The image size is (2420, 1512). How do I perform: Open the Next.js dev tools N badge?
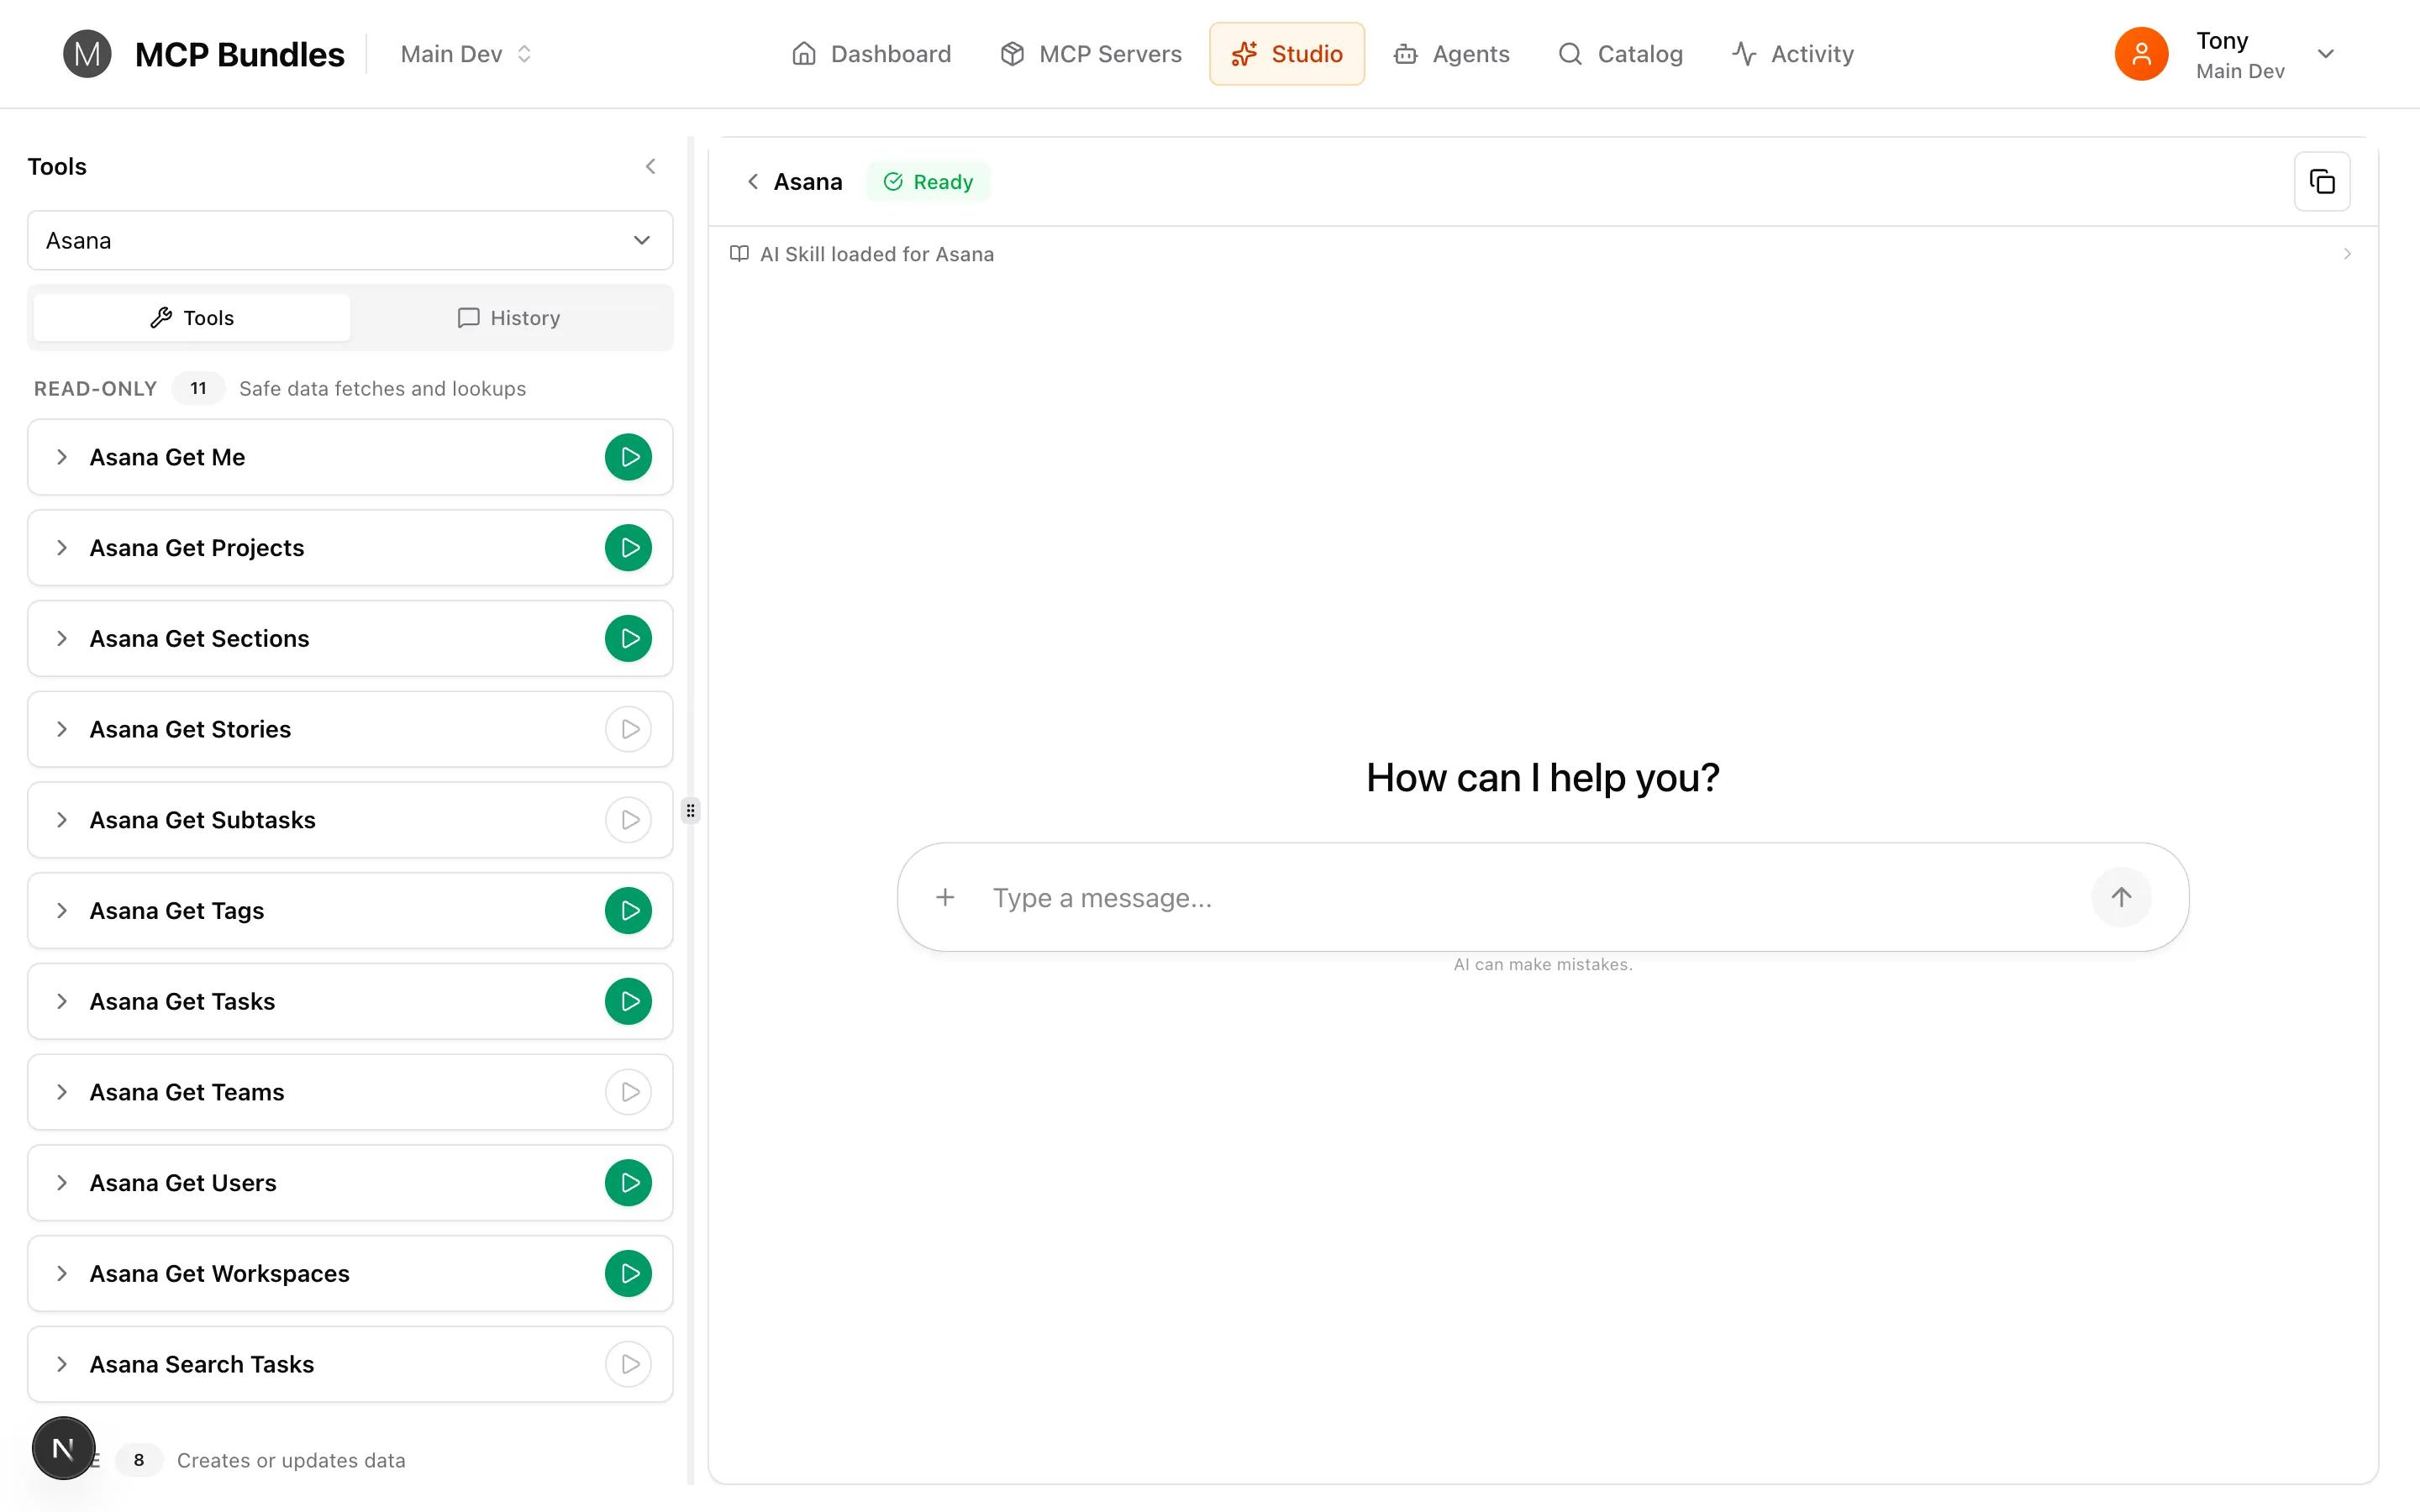[x=64, y=1448]
